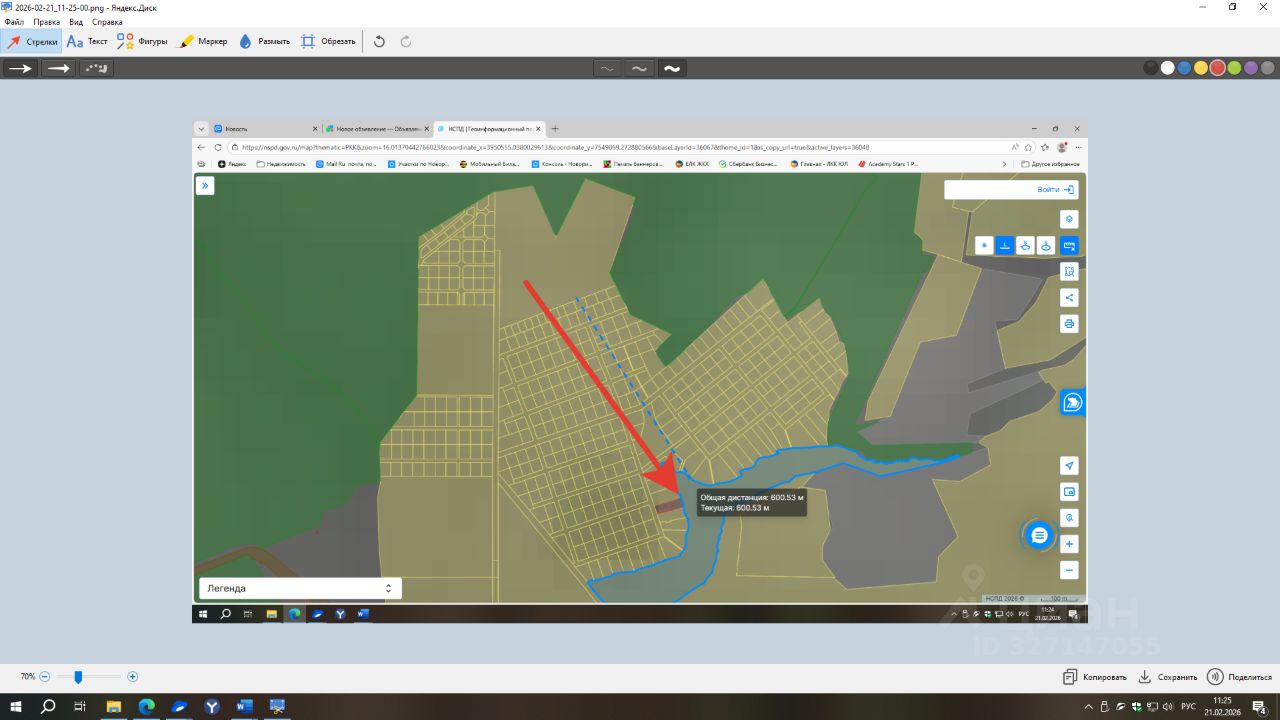Open the Windows Start menu
Viewport: 1280px width, 720px height.
point(16,707)
